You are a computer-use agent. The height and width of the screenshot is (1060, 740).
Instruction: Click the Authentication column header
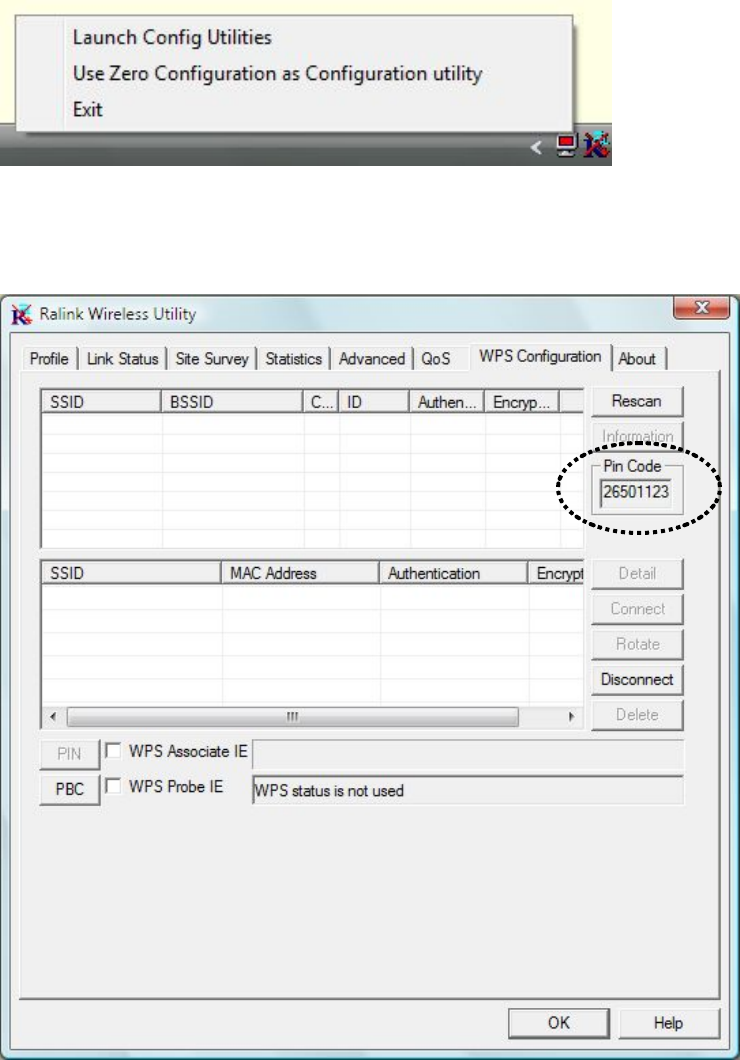(453, 573)
